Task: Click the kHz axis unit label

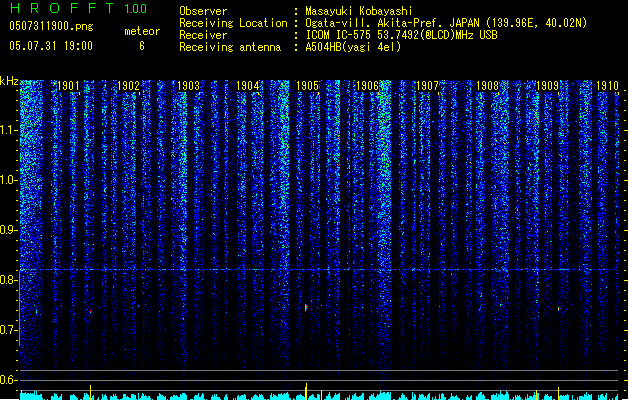Action: [9, 81]
